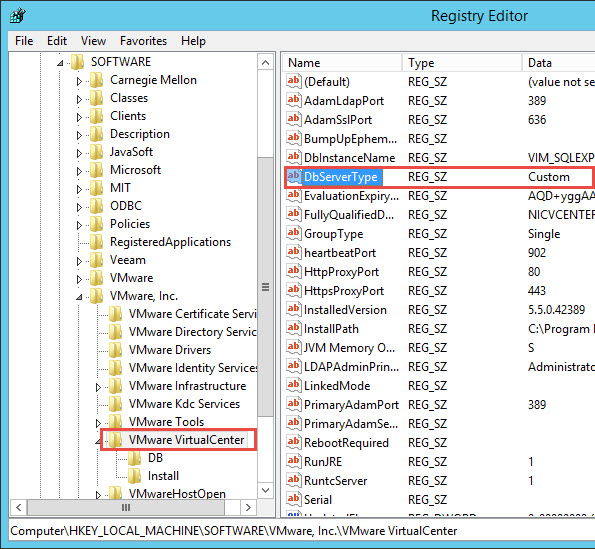The width and height of the screenshot is (595, 549).
Task: Click the Serial string value icon
Action: [294, 499]
